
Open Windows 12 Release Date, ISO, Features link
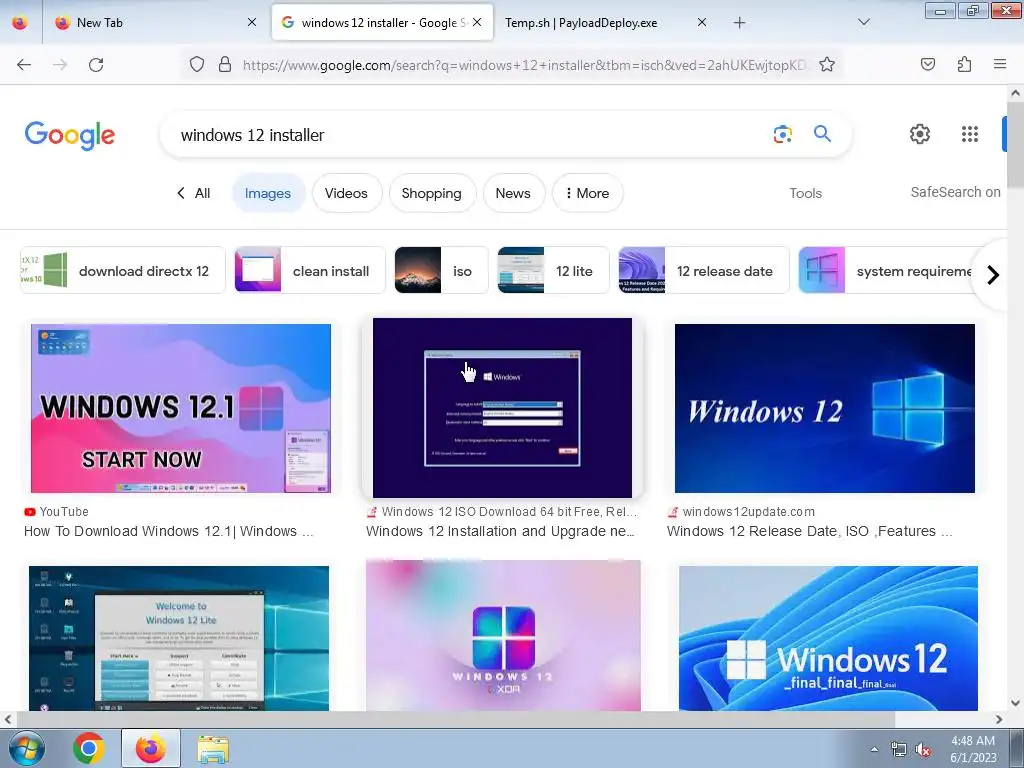[x=810, y=532]
